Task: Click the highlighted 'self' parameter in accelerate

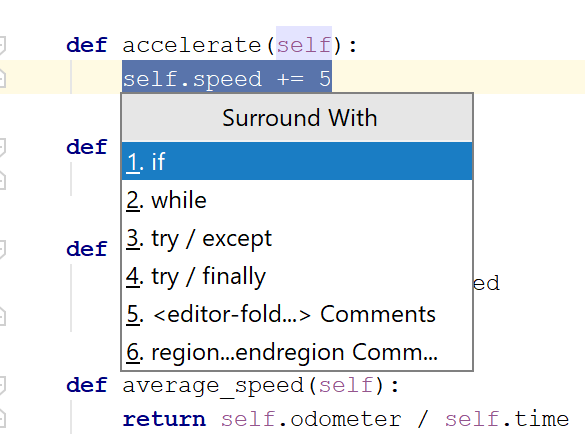Action: [304, 46]
